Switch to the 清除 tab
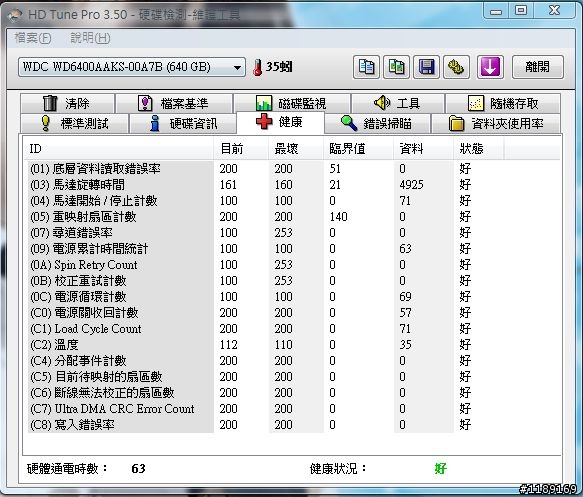 68,103
